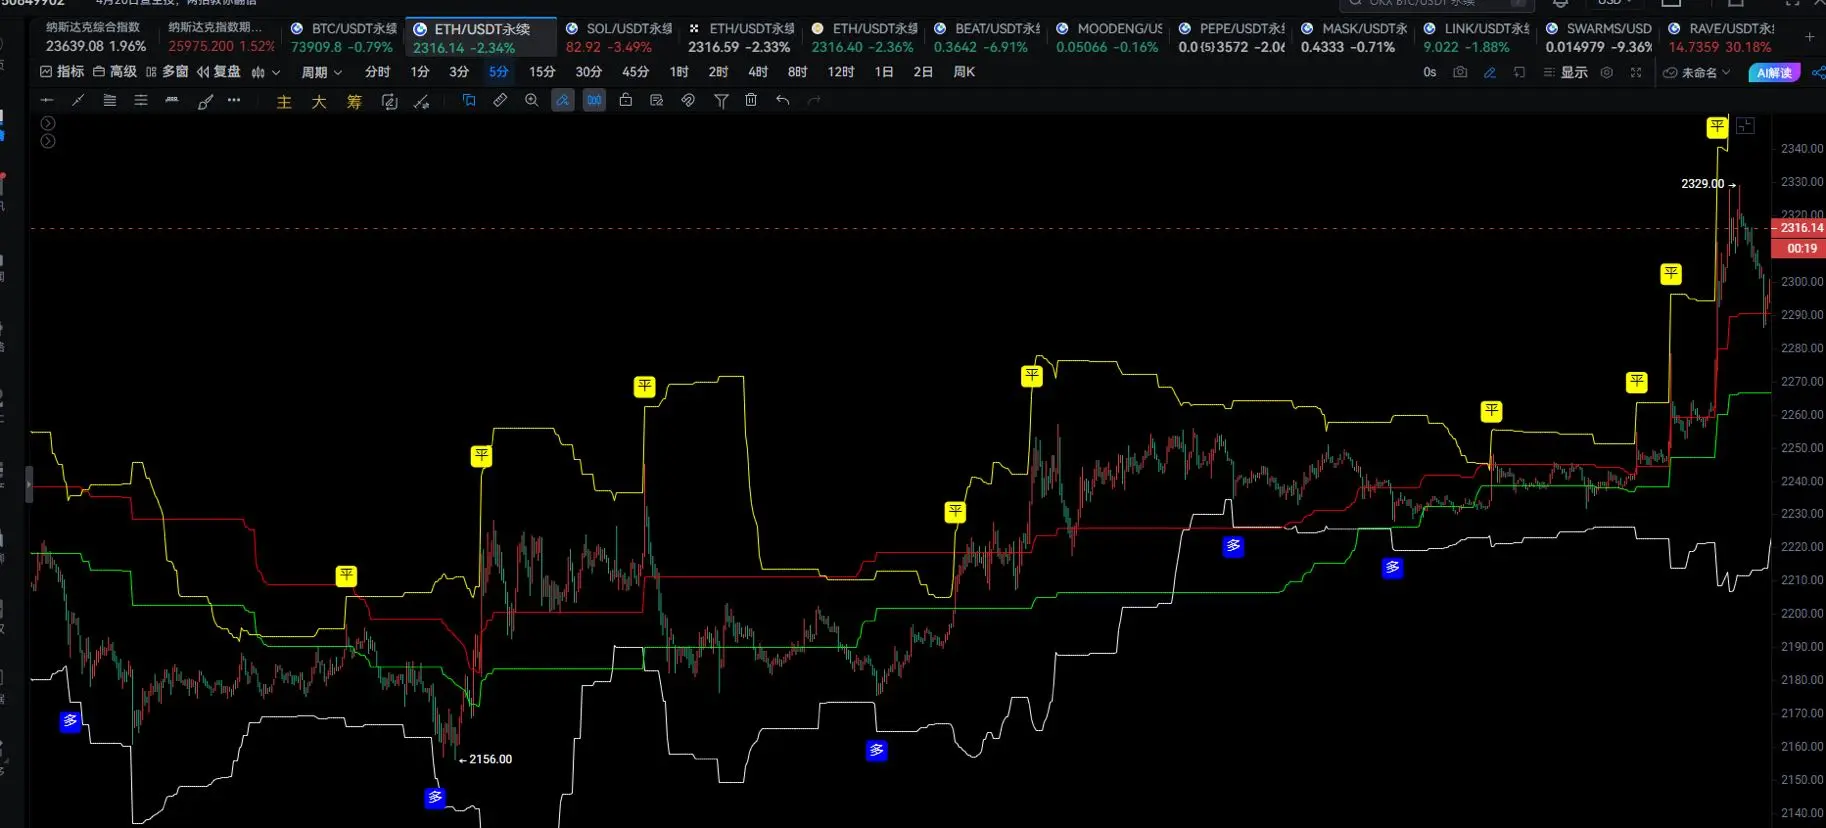The height and width of the screenshot is (828, 1826).
Task: Select the 15分 timeframe
Action: (542, 72)
